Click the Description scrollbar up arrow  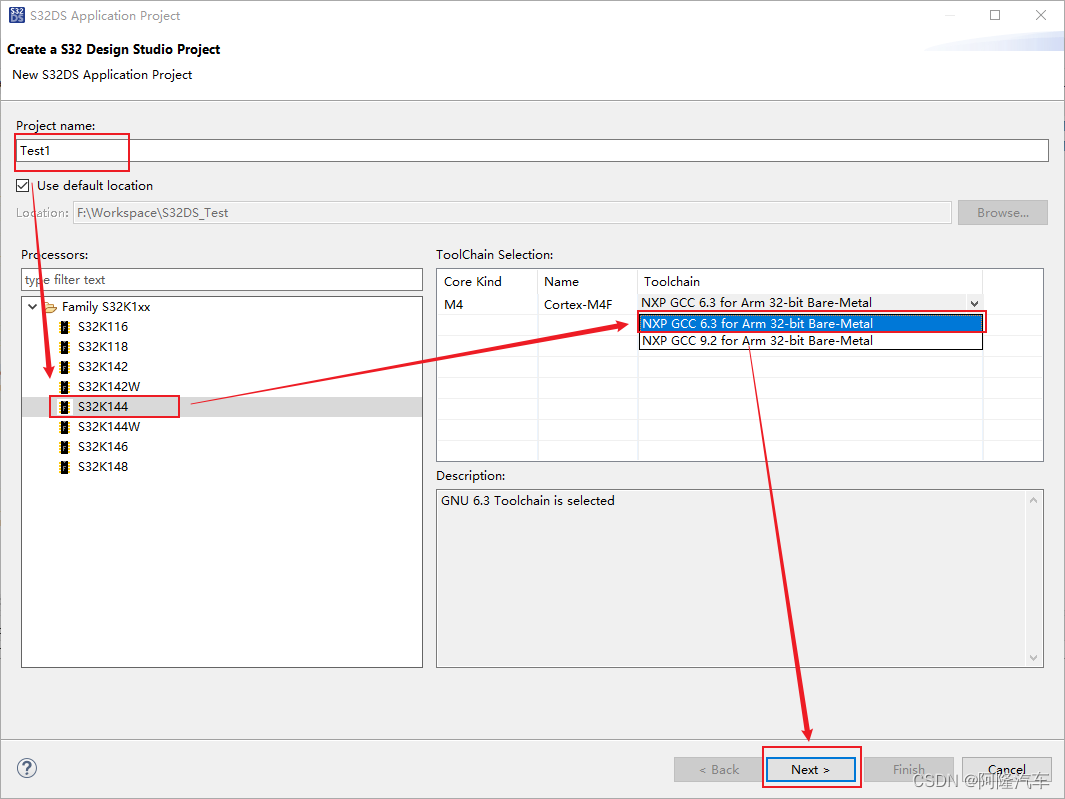1033,500
